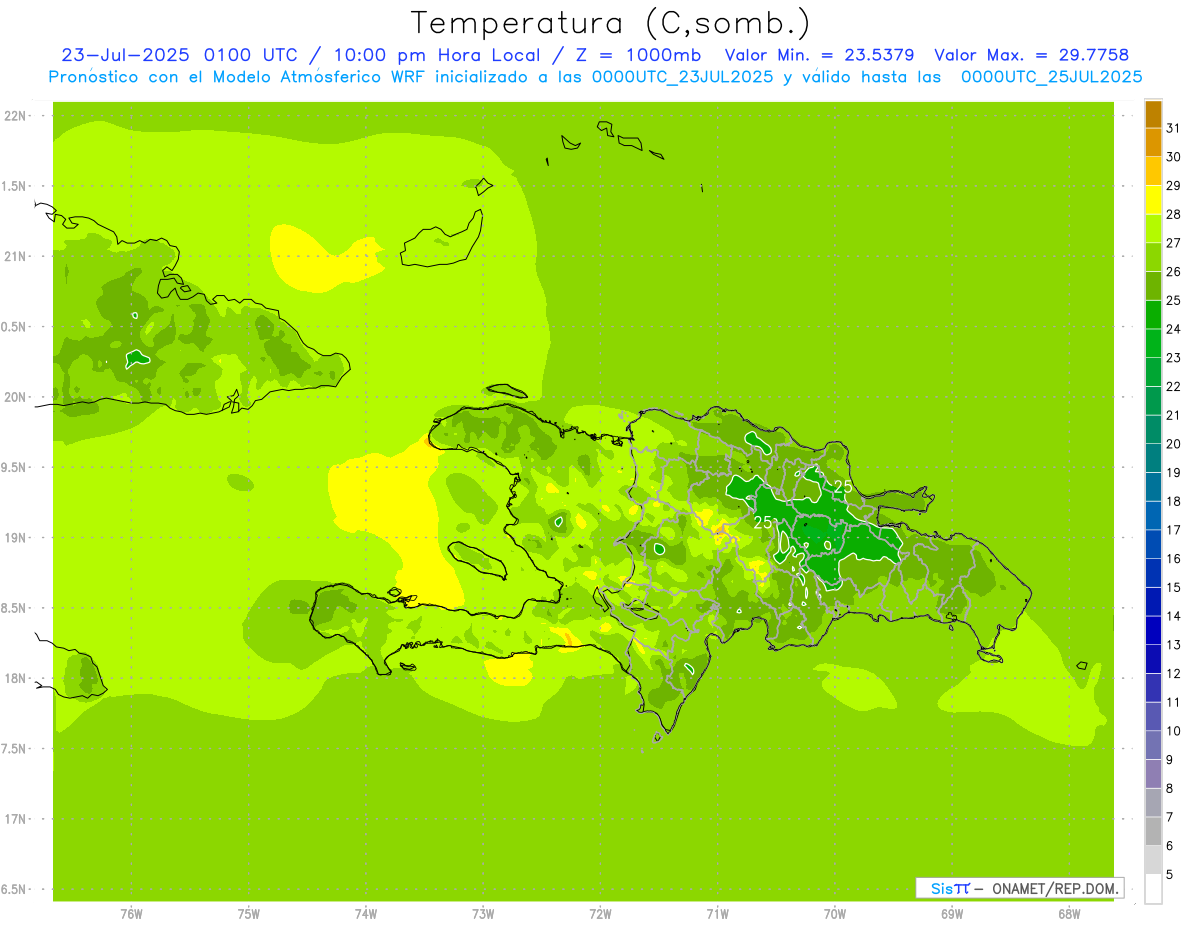The height and width of the screenshot is (927, 1200).
Task: Pick the yellow legend swatch between 28 and 29
Action: (1153, 200)
